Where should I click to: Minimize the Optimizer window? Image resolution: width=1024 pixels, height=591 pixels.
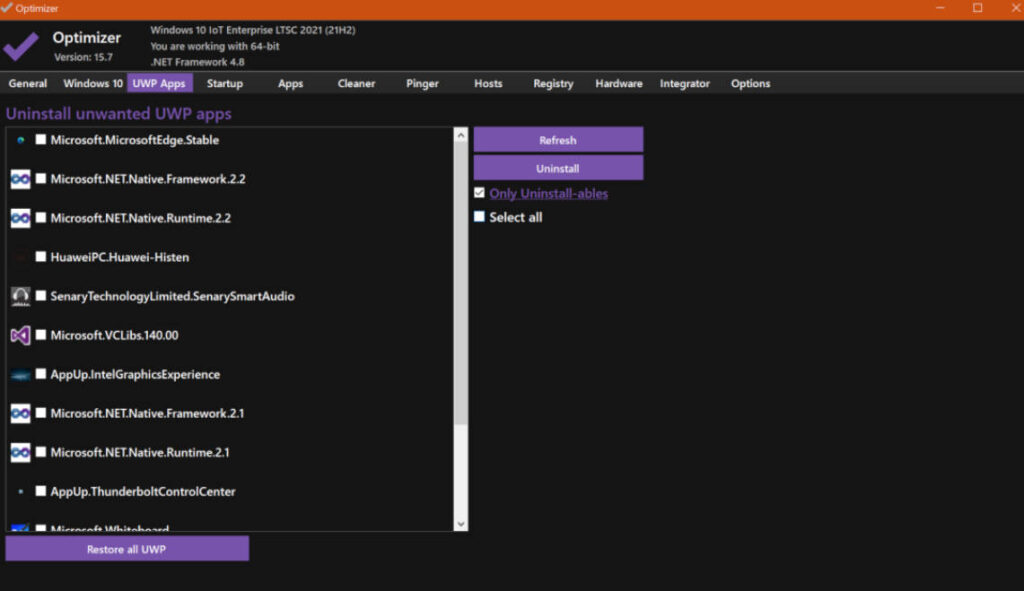click(x=940, y=8)
